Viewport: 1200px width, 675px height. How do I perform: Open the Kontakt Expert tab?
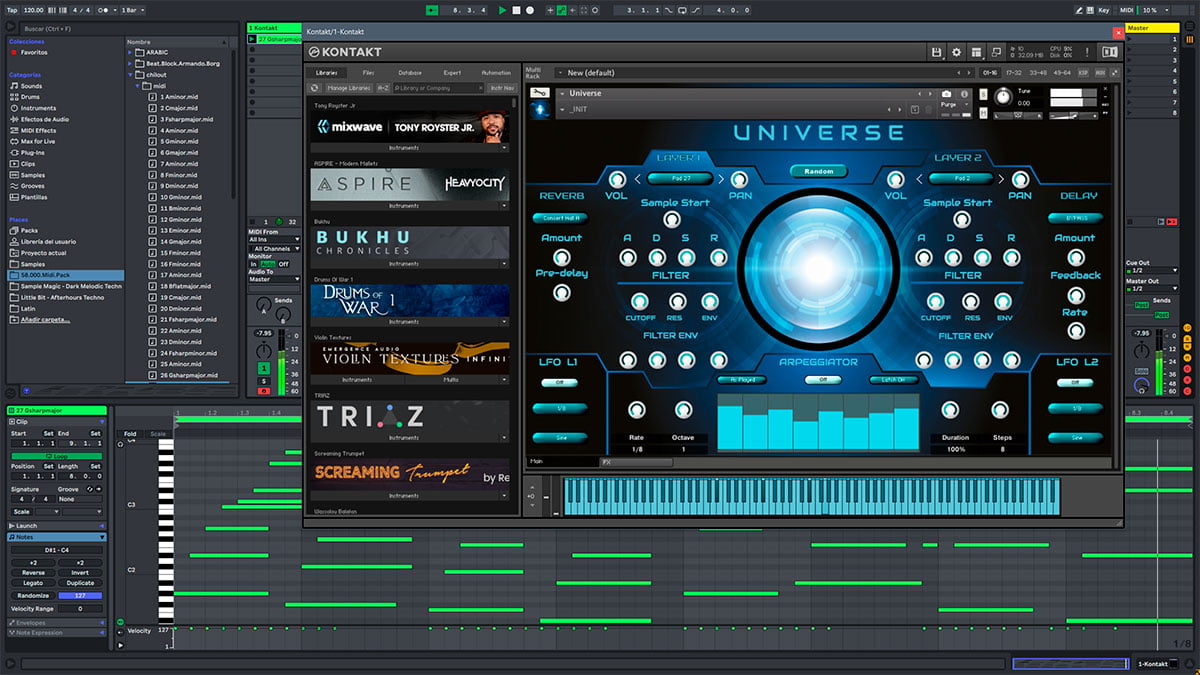453,73
